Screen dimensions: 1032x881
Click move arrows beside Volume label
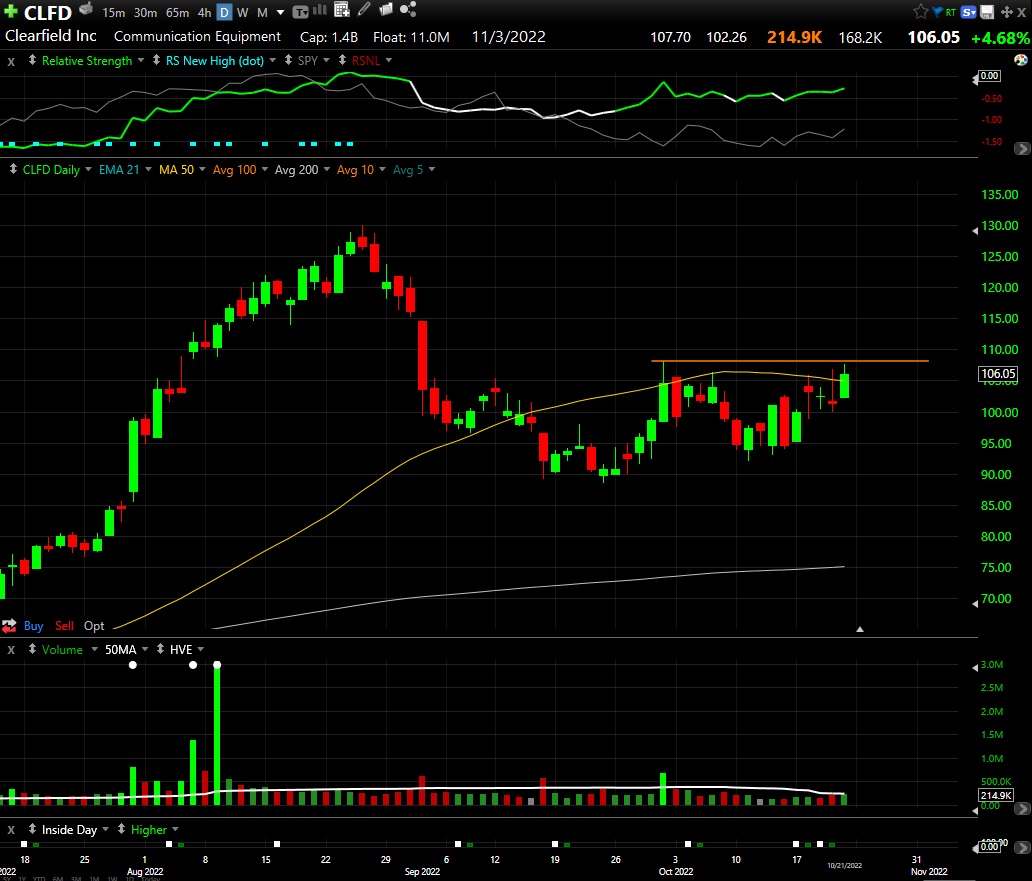pos(32,649)
